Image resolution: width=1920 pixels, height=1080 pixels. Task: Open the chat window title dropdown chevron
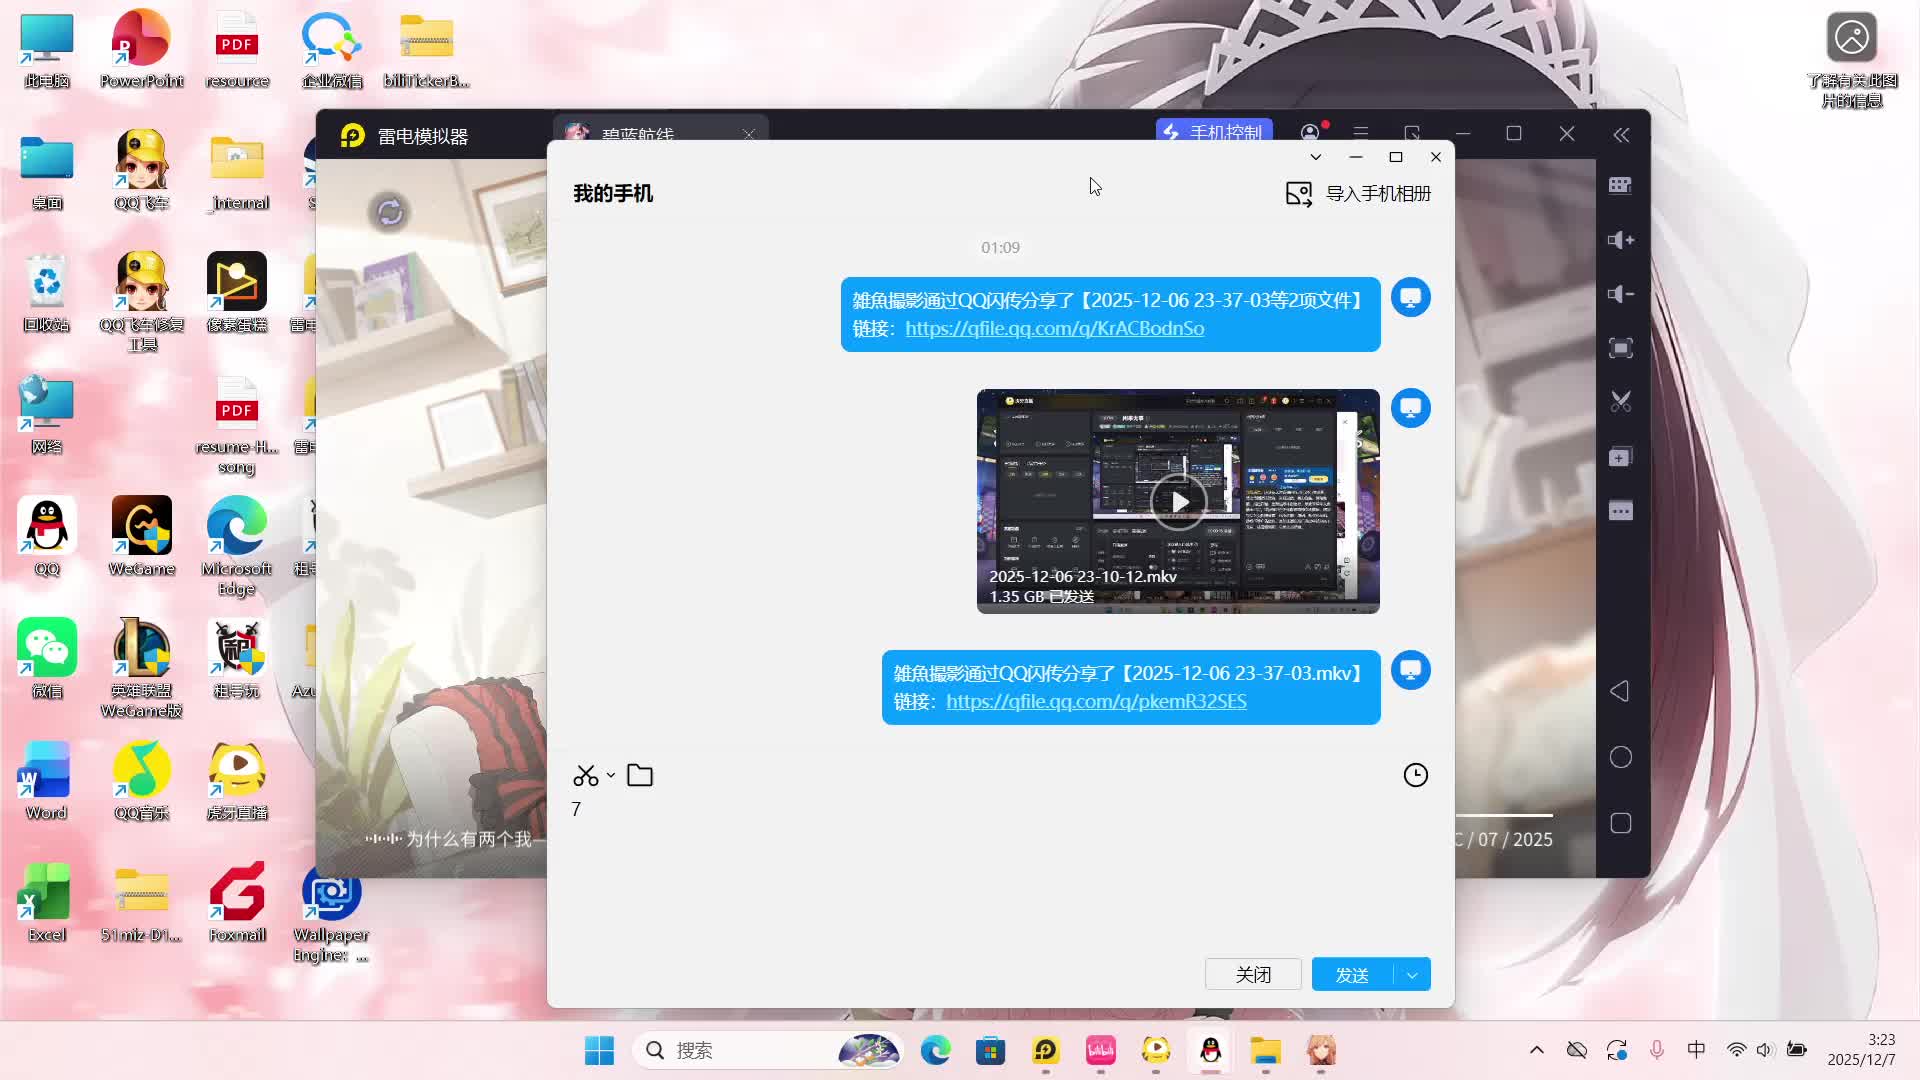pyautogui.click(x=1316, y=157)
